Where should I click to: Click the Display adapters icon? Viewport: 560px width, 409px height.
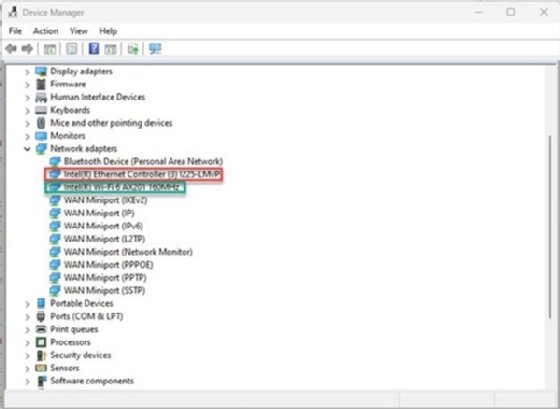(41, 71)
